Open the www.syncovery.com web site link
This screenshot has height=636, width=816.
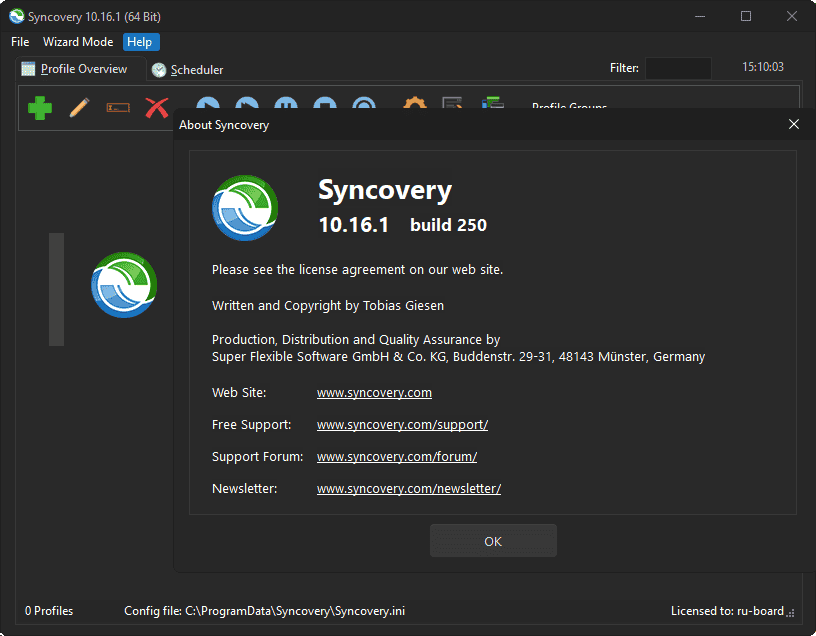pos(374,392)
